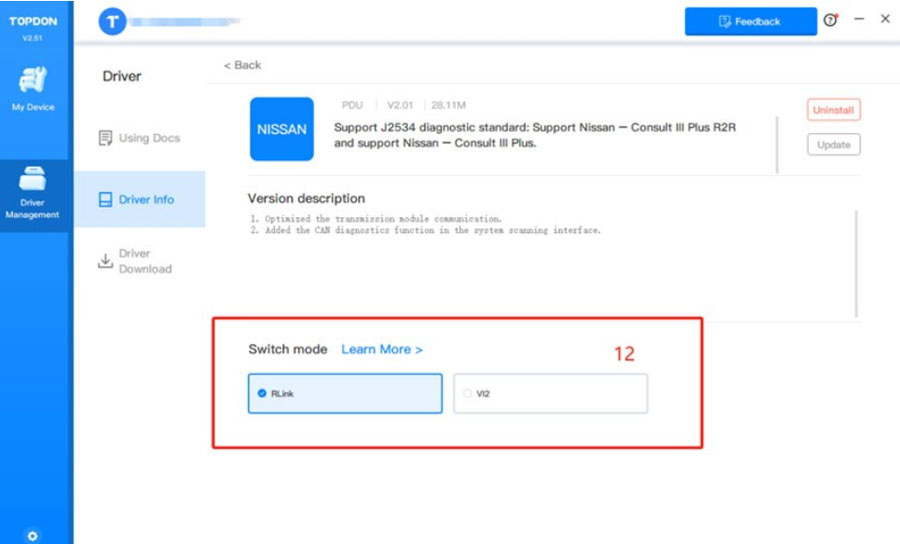
Task: Click the Feedback button
Action: click(x=751, y=21)
